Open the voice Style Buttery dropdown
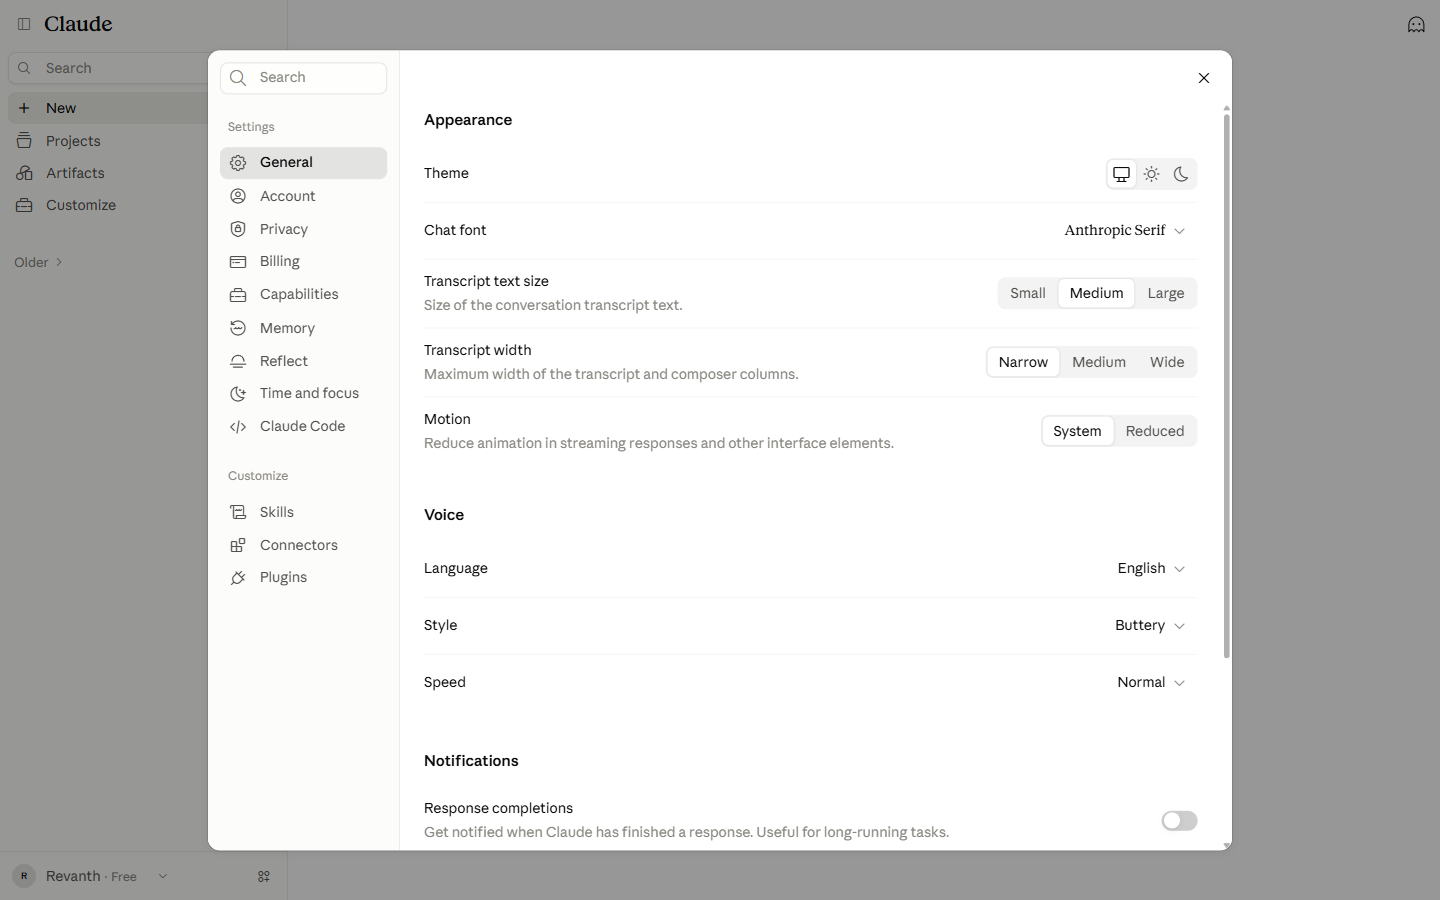 (x=1150, y=626)
